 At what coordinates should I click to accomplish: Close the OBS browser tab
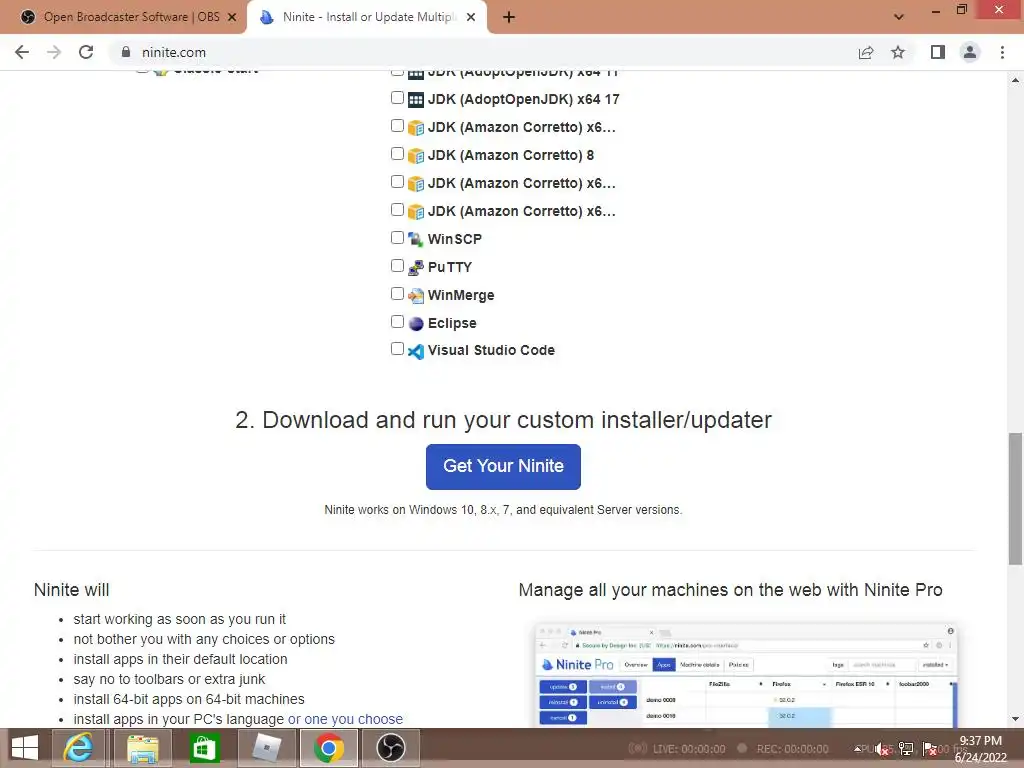tap(232, 18)
